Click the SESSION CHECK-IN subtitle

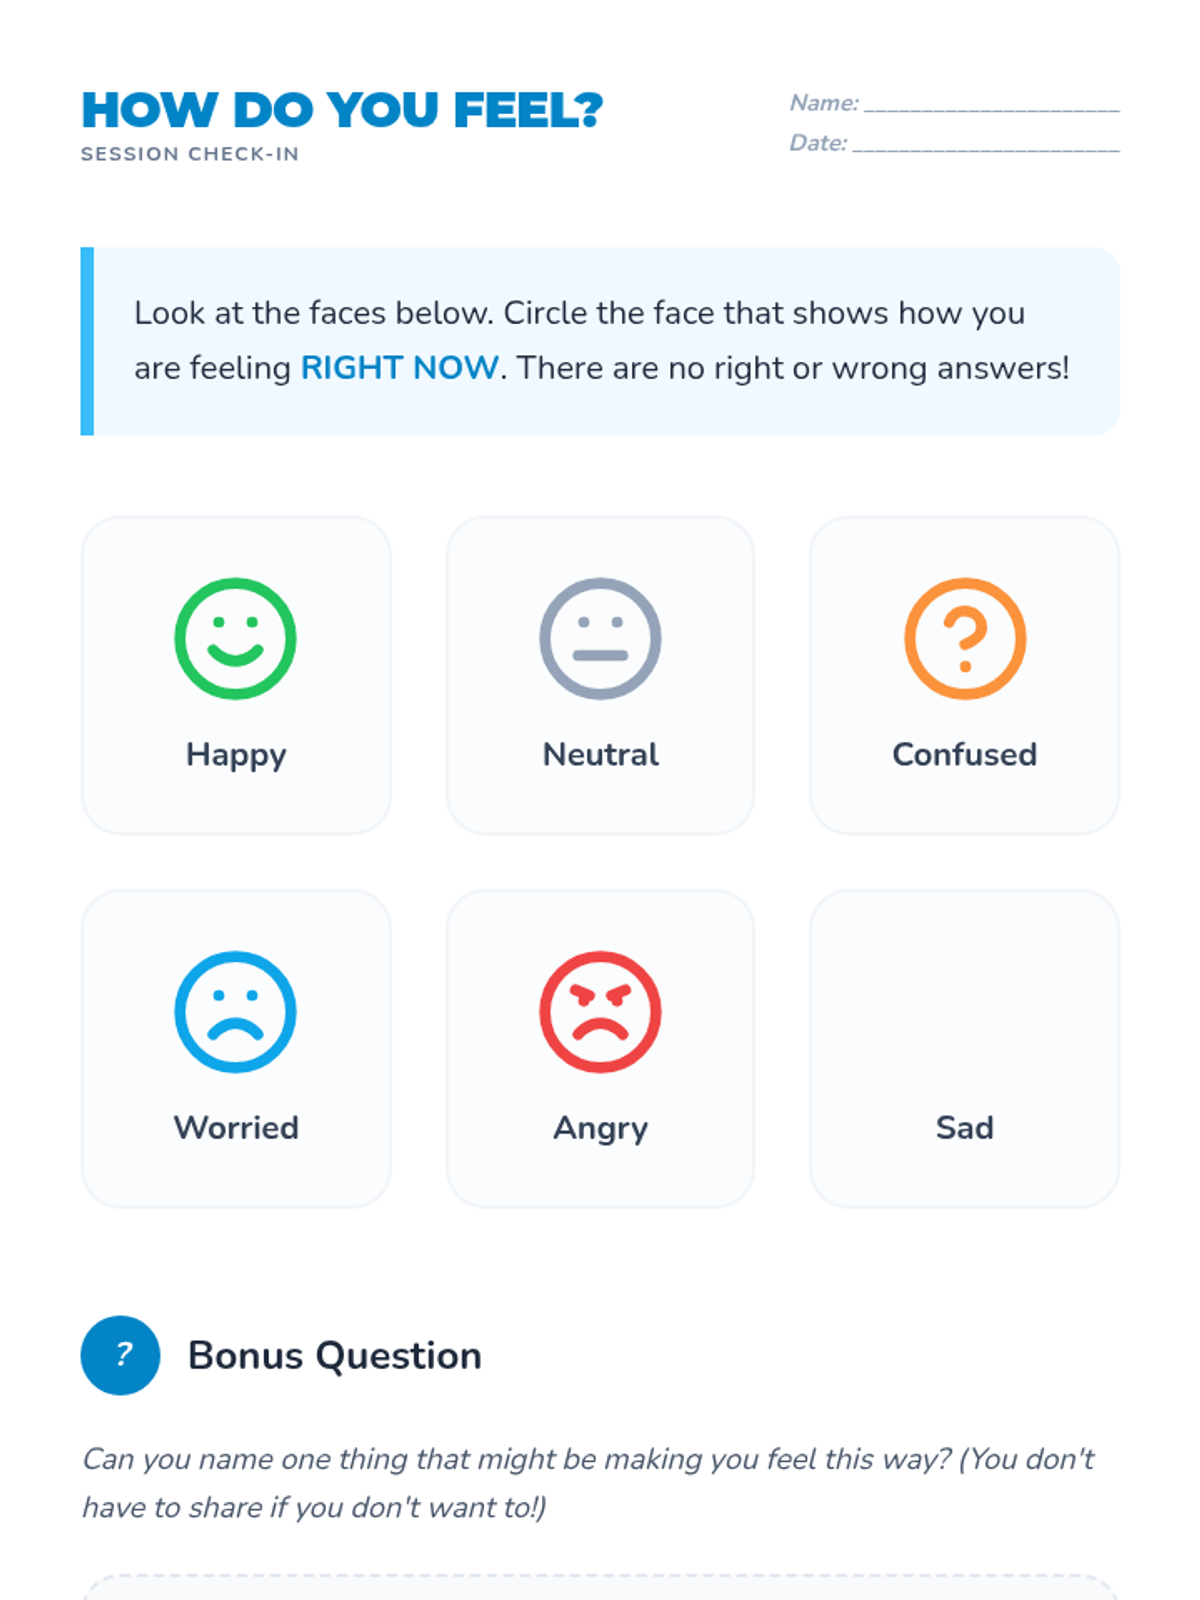[190, 154]
